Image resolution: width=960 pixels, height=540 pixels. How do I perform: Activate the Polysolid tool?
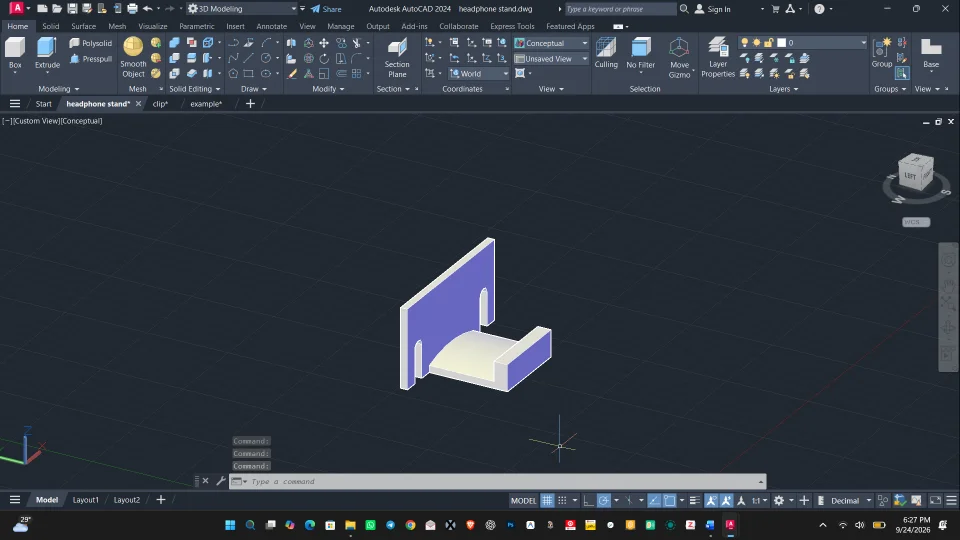tap(91, 43)
